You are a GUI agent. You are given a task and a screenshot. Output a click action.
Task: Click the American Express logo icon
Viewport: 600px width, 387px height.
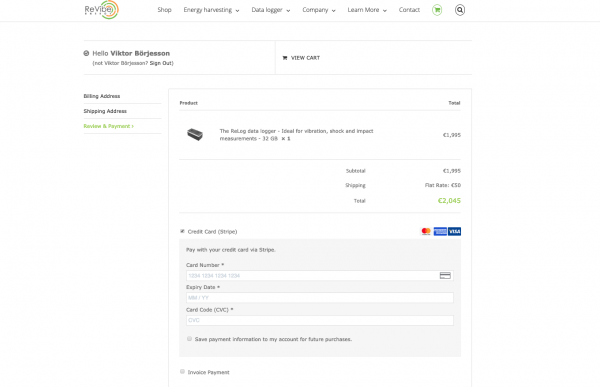pyautogui.click(x=440, y=231)
